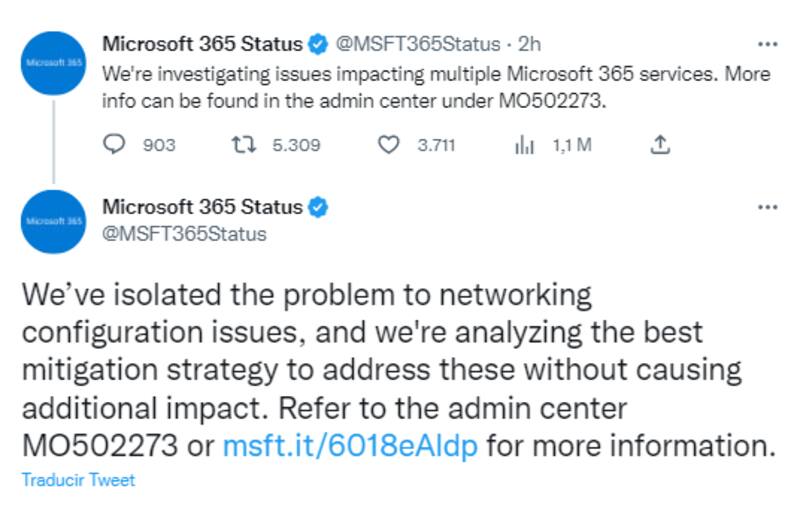This screenshot has width=800, height=513.
Task: Open the Microsoft 365 avatar on the first tweet
Action: pos(53,62)
